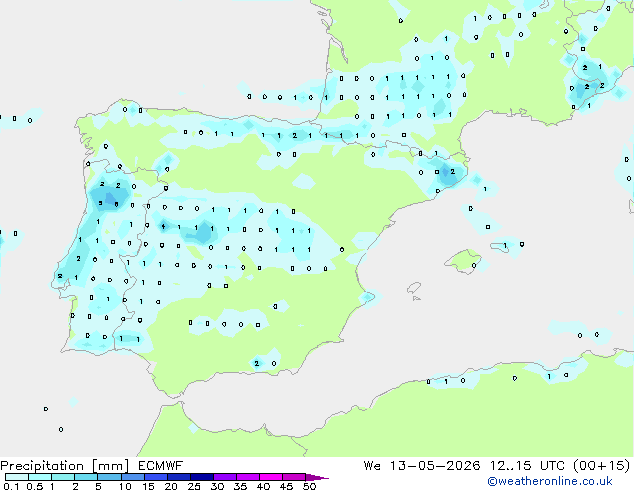Click the 0.5–1 mm legend color swatch

coord(40,477)
